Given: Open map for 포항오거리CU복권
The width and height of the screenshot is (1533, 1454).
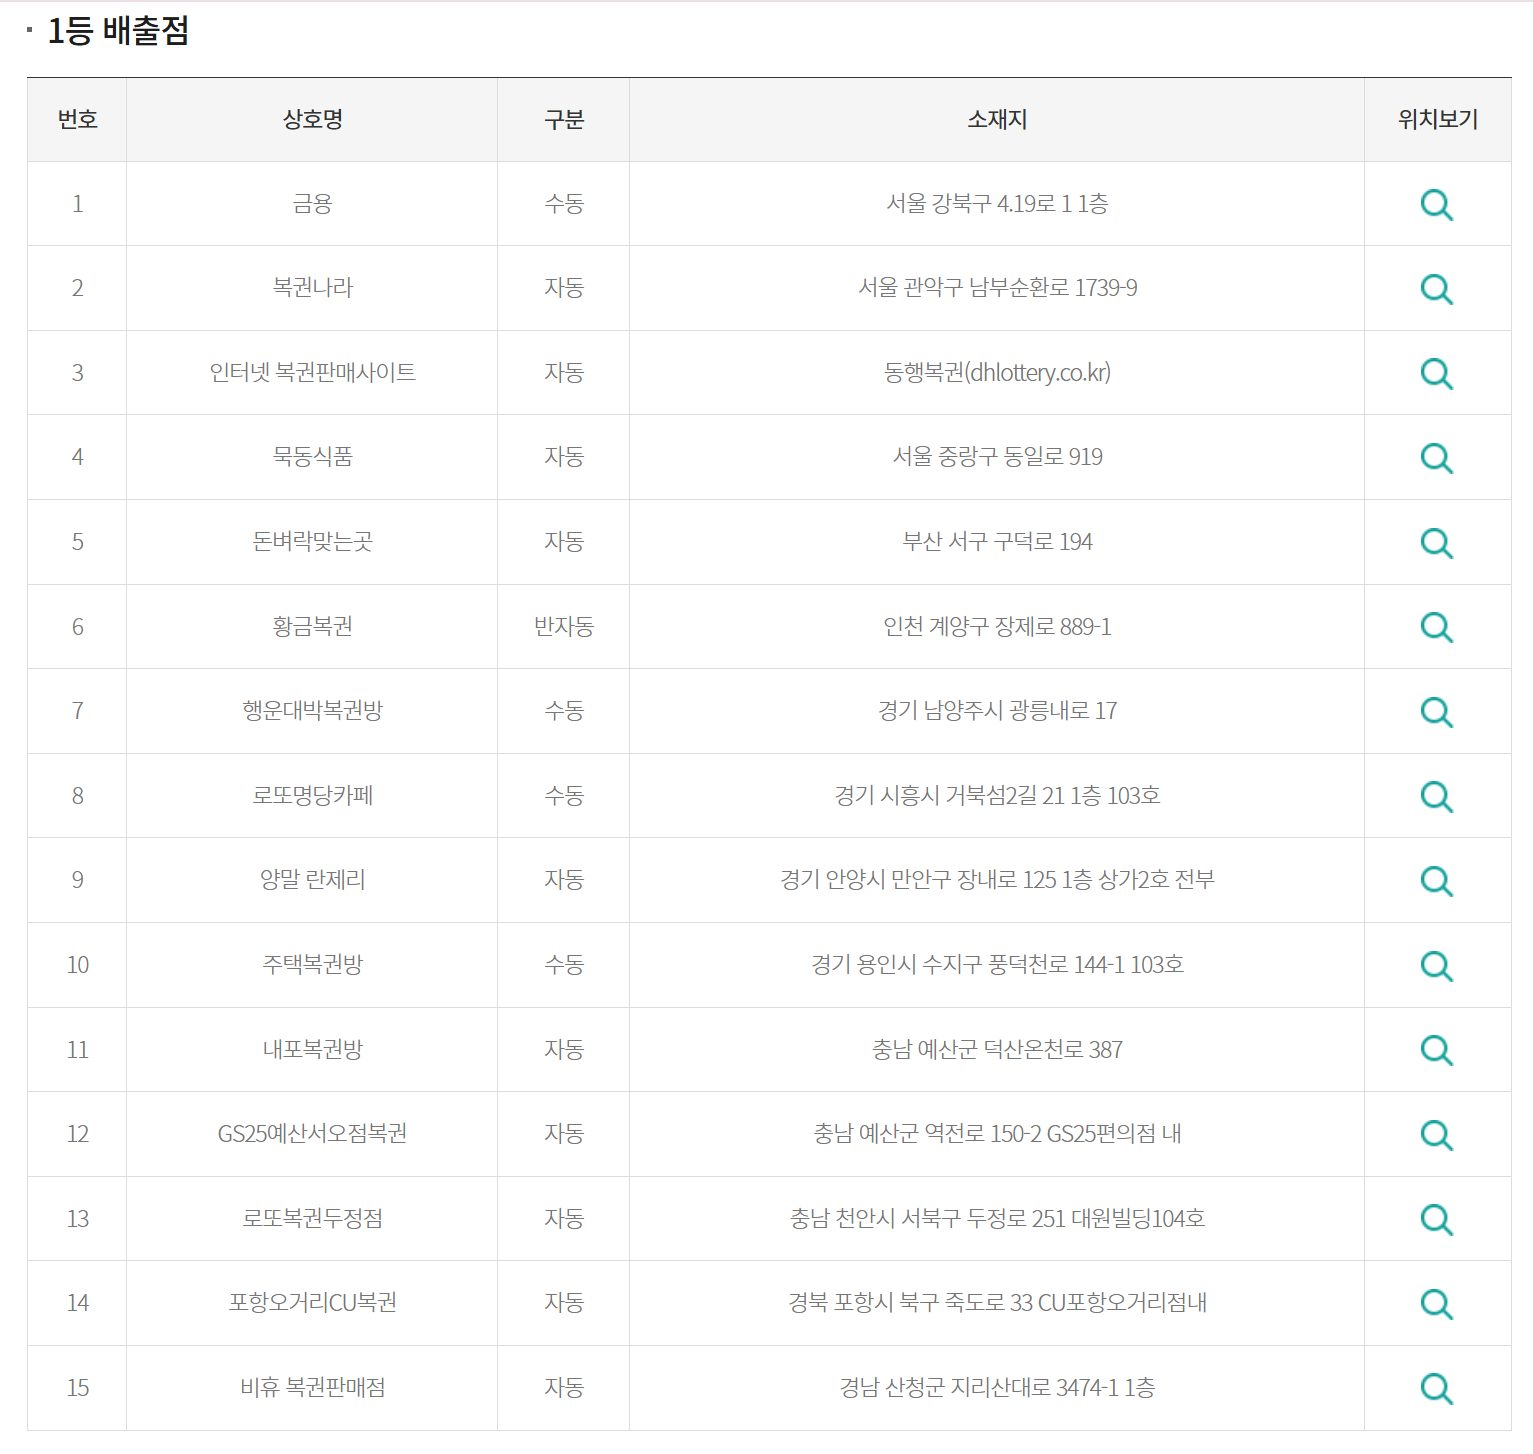Looking at the screenshot, I should click(x=1437, y=1304).
